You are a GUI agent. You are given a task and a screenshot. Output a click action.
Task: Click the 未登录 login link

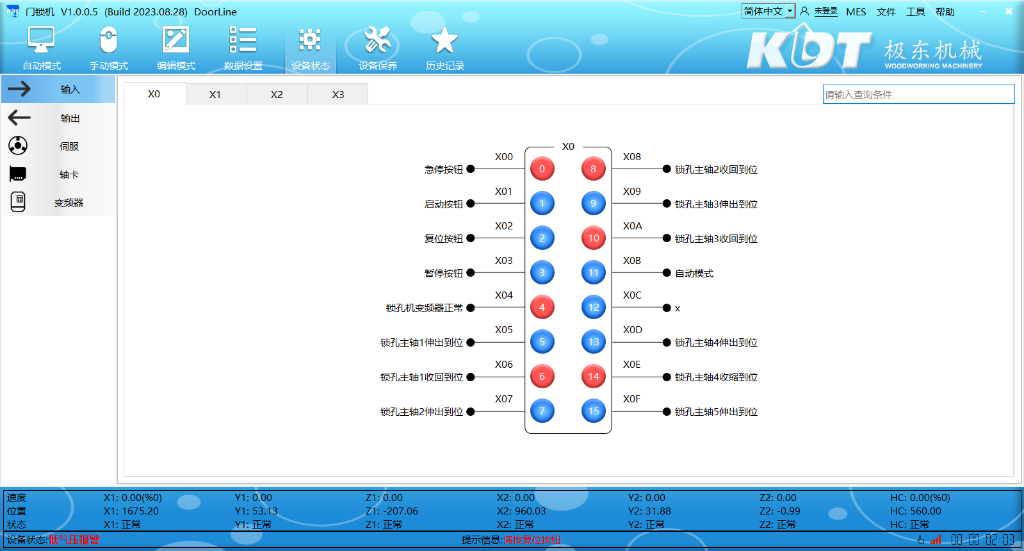[825, 12]
